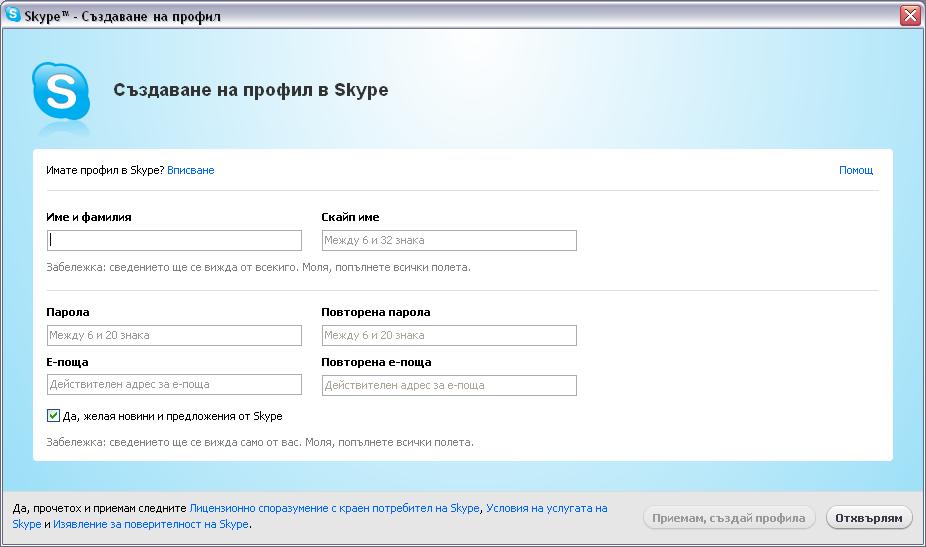Open the Условия на услугата на Skype link
The width and height of the screenshot is (926, 547).
click(547, 508)
